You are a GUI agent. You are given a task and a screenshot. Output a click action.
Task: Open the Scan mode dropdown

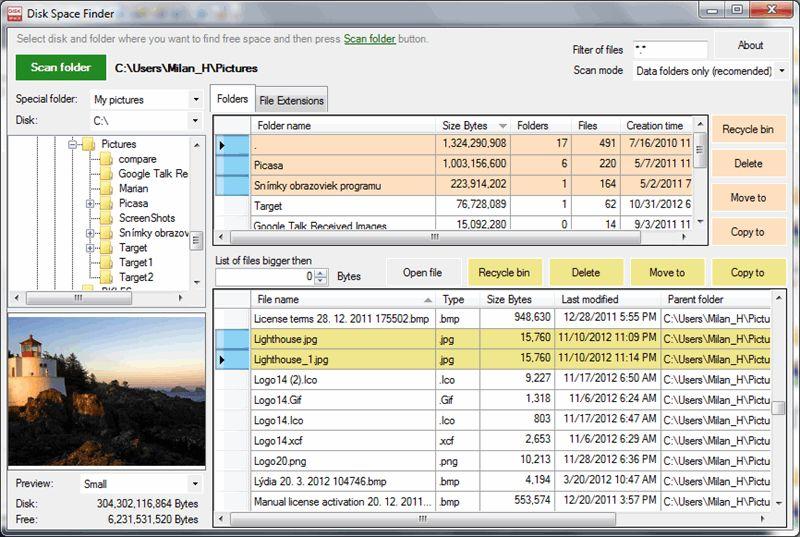pyautogui.click(x=781, y=71)
